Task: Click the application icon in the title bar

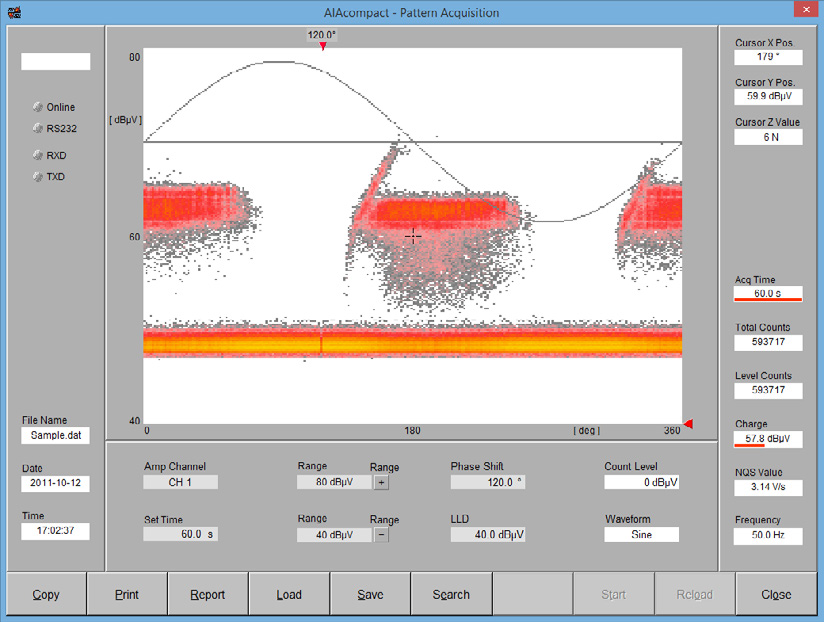Action: pos(13,13)
